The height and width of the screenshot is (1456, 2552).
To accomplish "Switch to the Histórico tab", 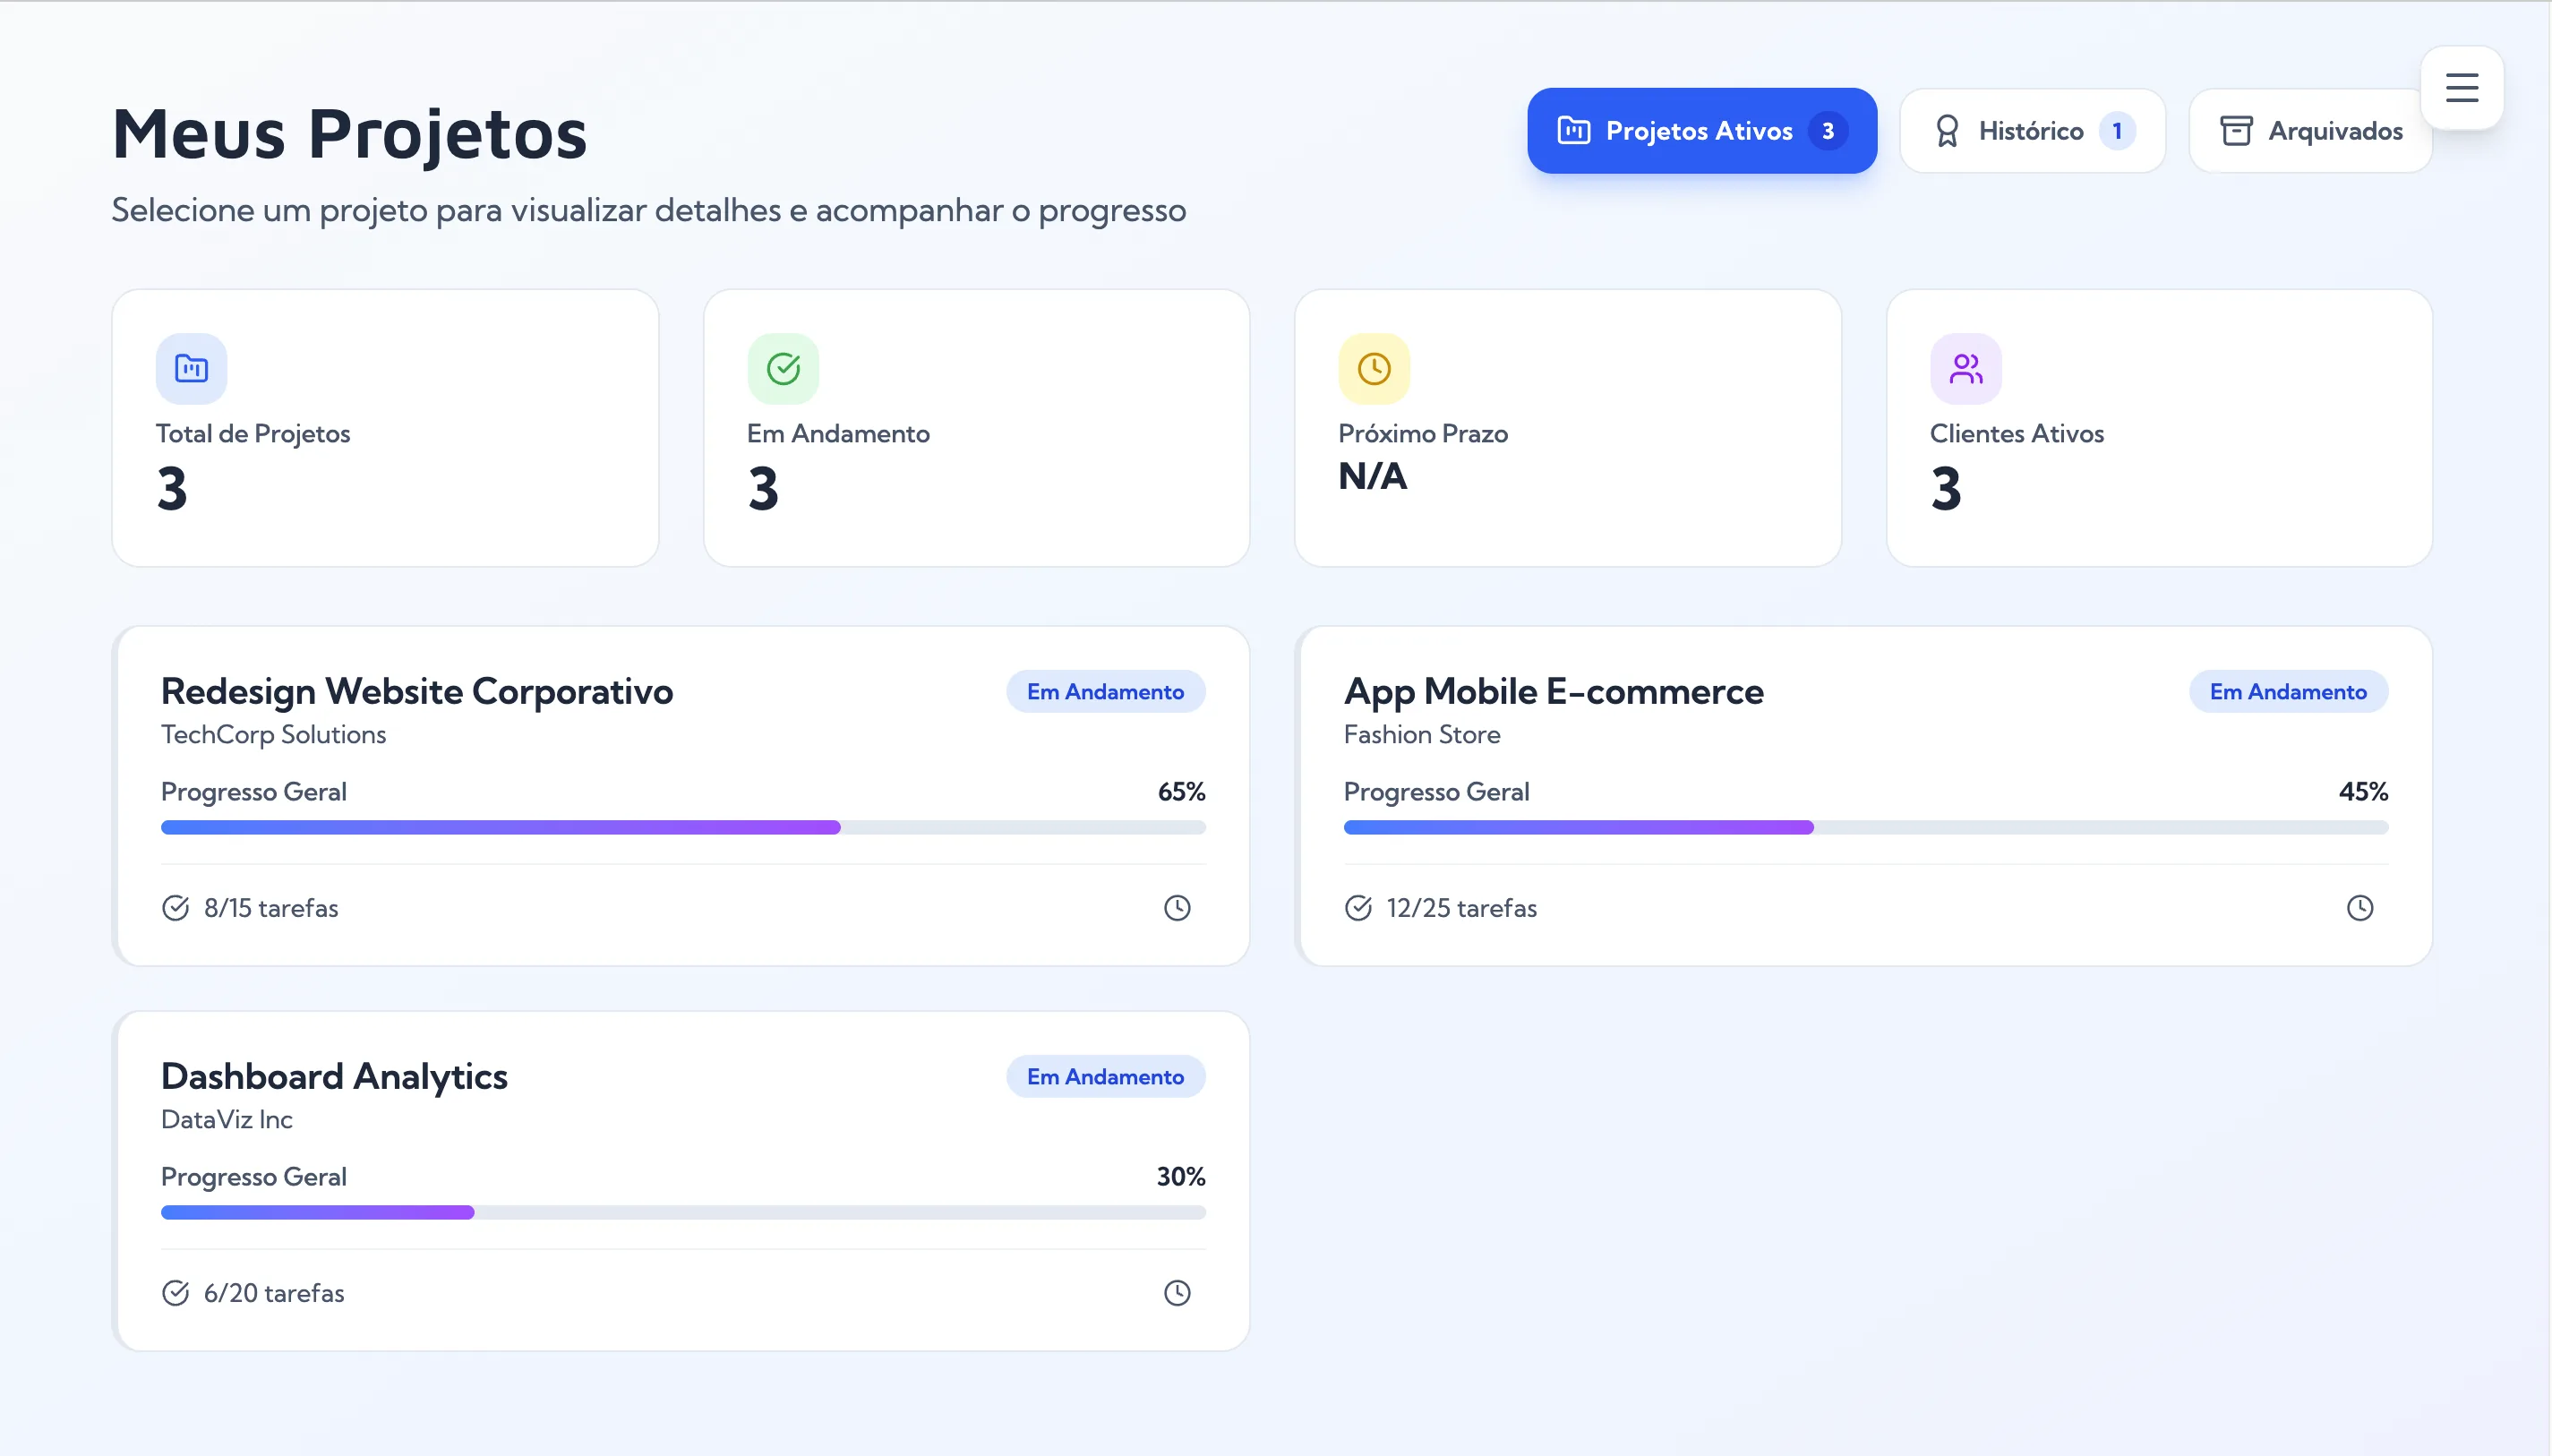I will click(2032, 131).
